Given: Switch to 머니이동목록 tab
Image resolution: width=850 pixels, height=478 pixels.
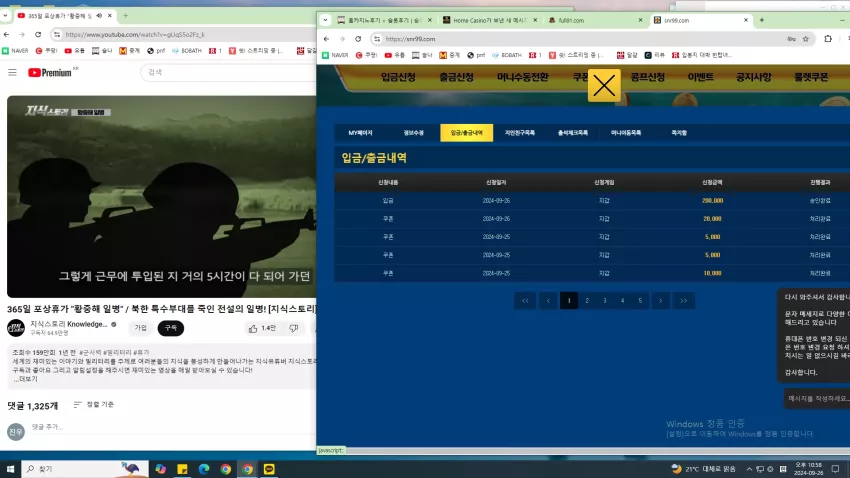Looking at the screenshot, I should click(x=626, y=133).
